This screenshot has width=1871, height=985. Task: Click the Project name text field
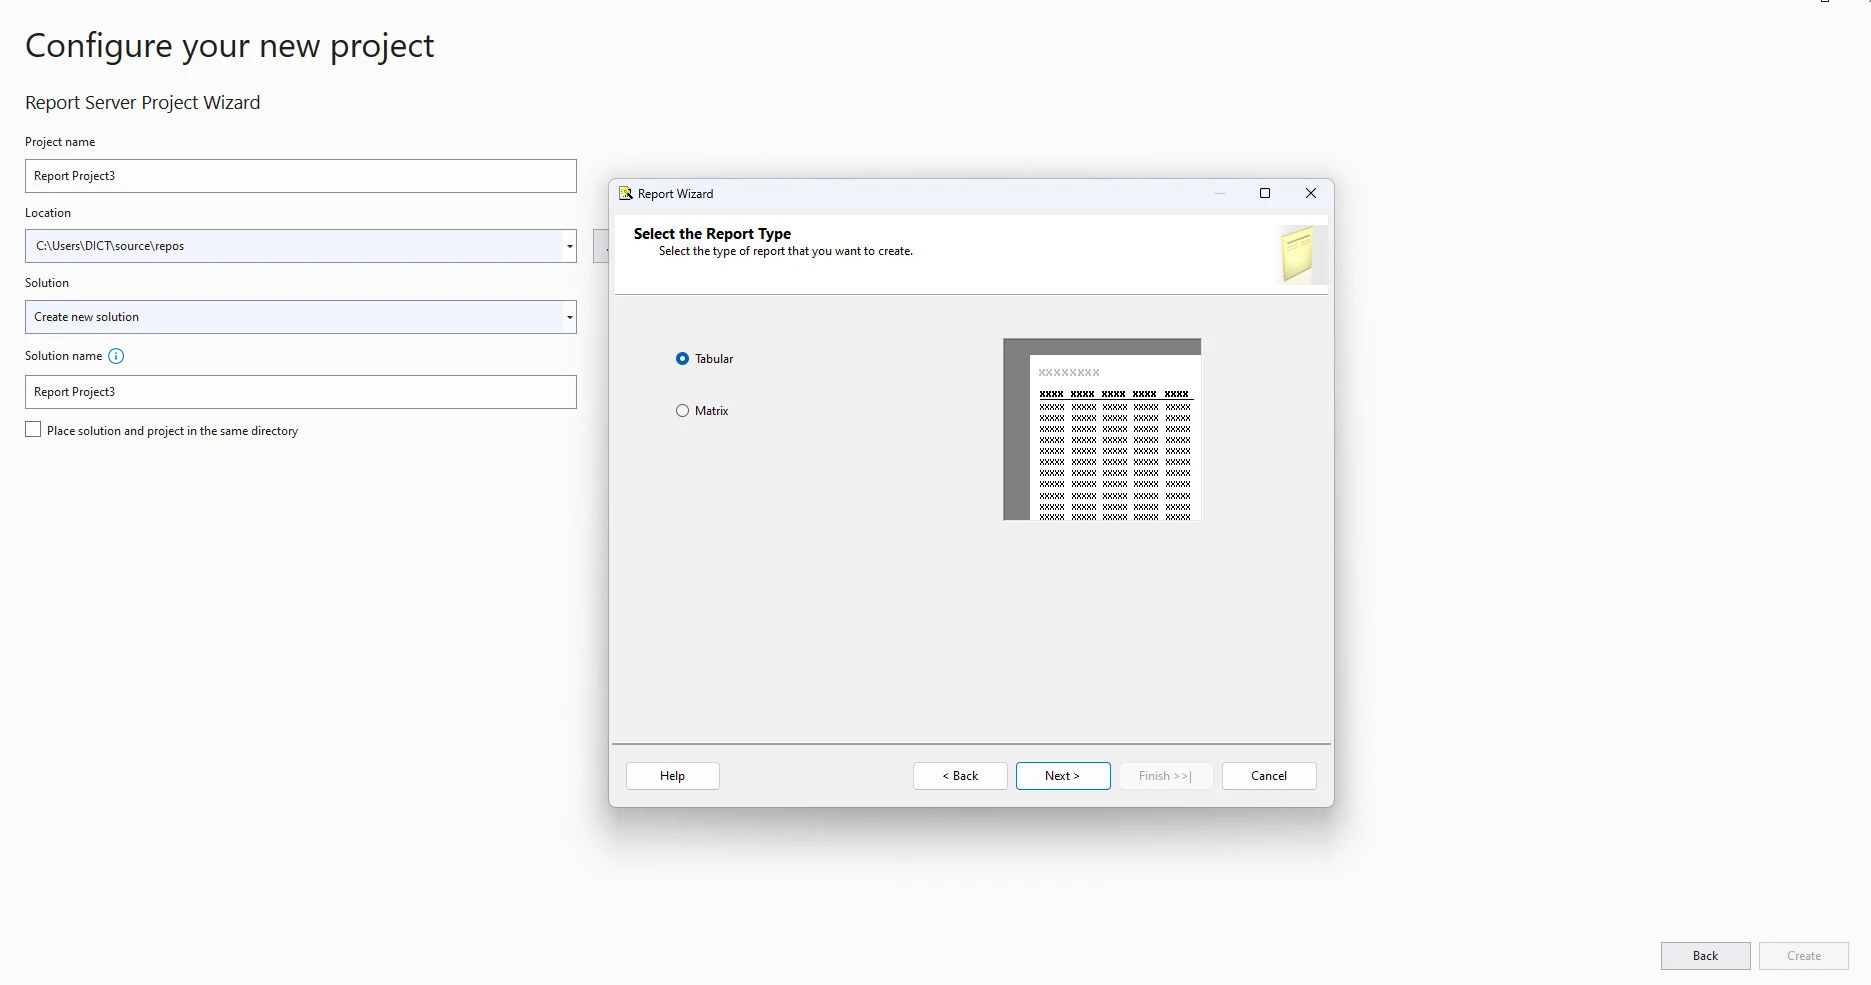[300, 176]
